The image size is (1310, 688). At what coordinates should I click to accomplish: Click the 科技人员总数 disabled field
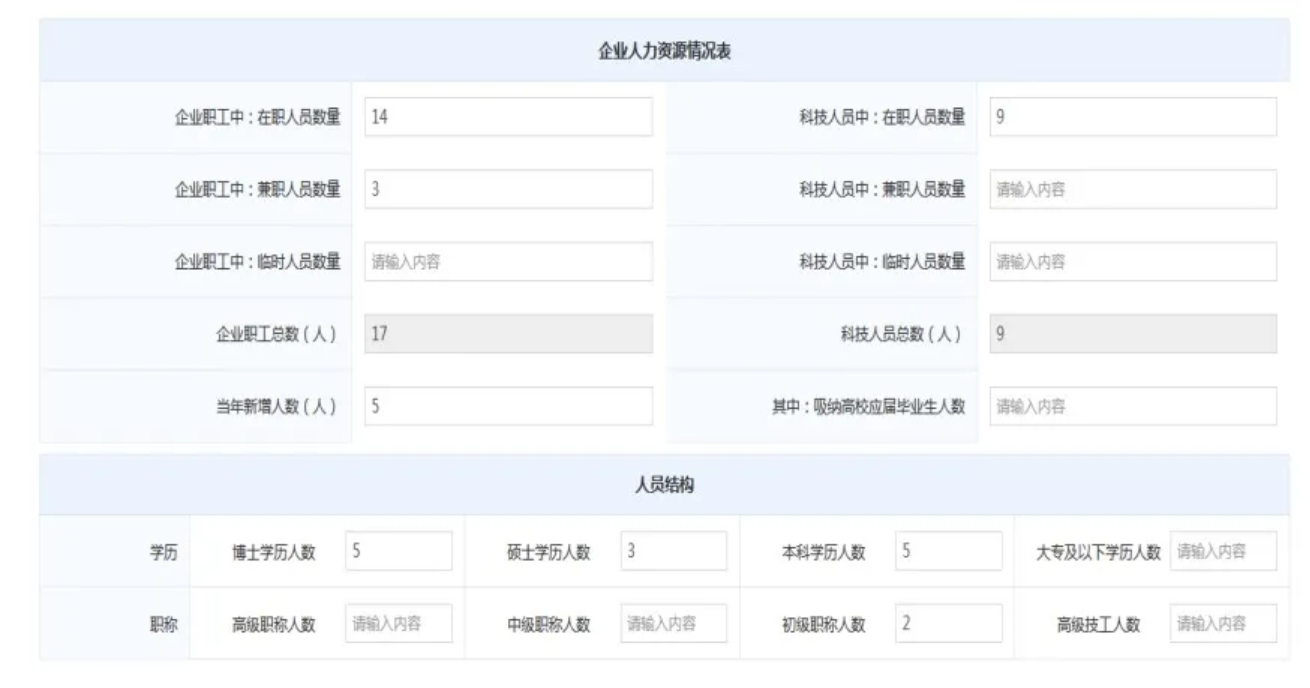[1133, 334]
